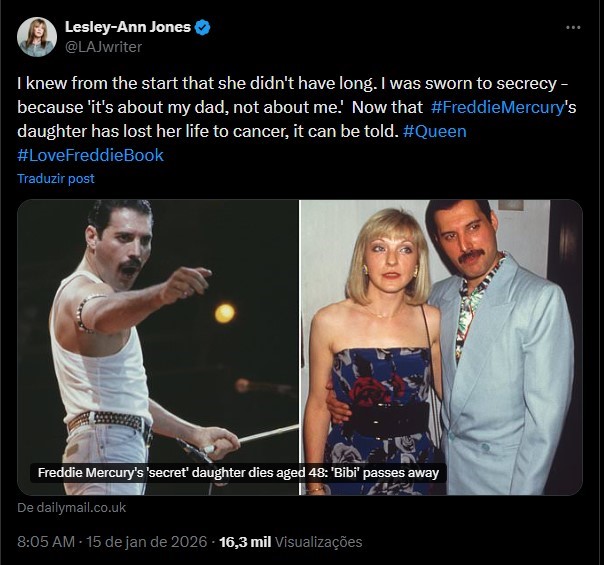The width and height of the screenshot is (604, 565).
Task: Click the blue verified badge
Action: click(203, 28)
